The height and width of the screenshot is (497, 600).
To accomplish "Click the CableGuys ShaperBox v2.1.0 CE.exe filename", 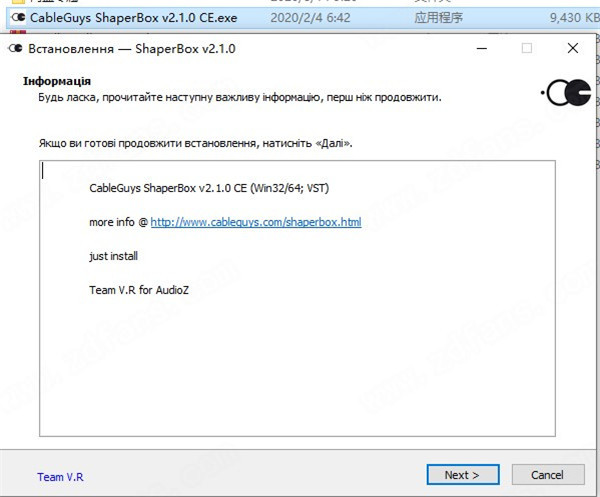I will (x=134, y=18).
